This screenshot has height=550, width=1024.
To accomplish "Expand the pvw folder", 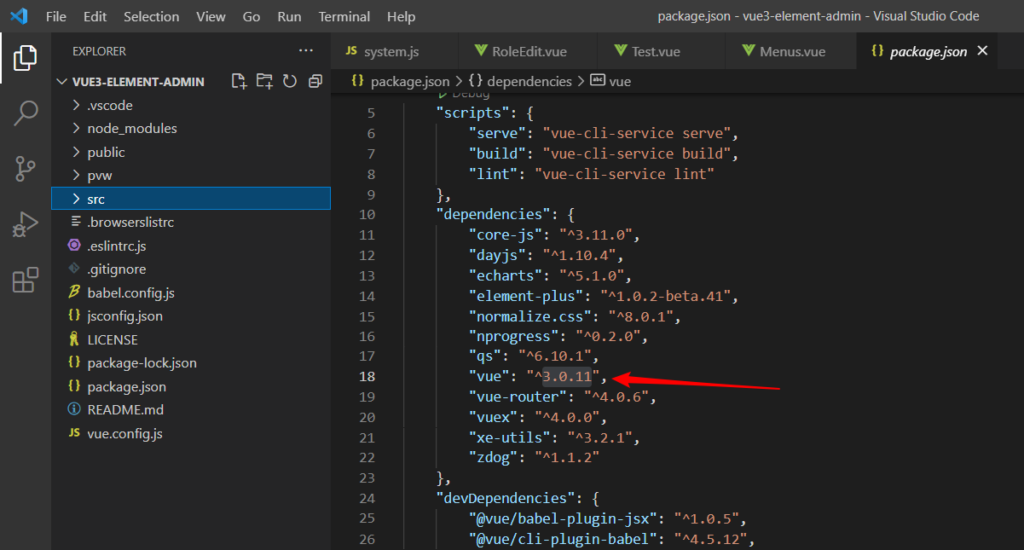I will (191, 176).
